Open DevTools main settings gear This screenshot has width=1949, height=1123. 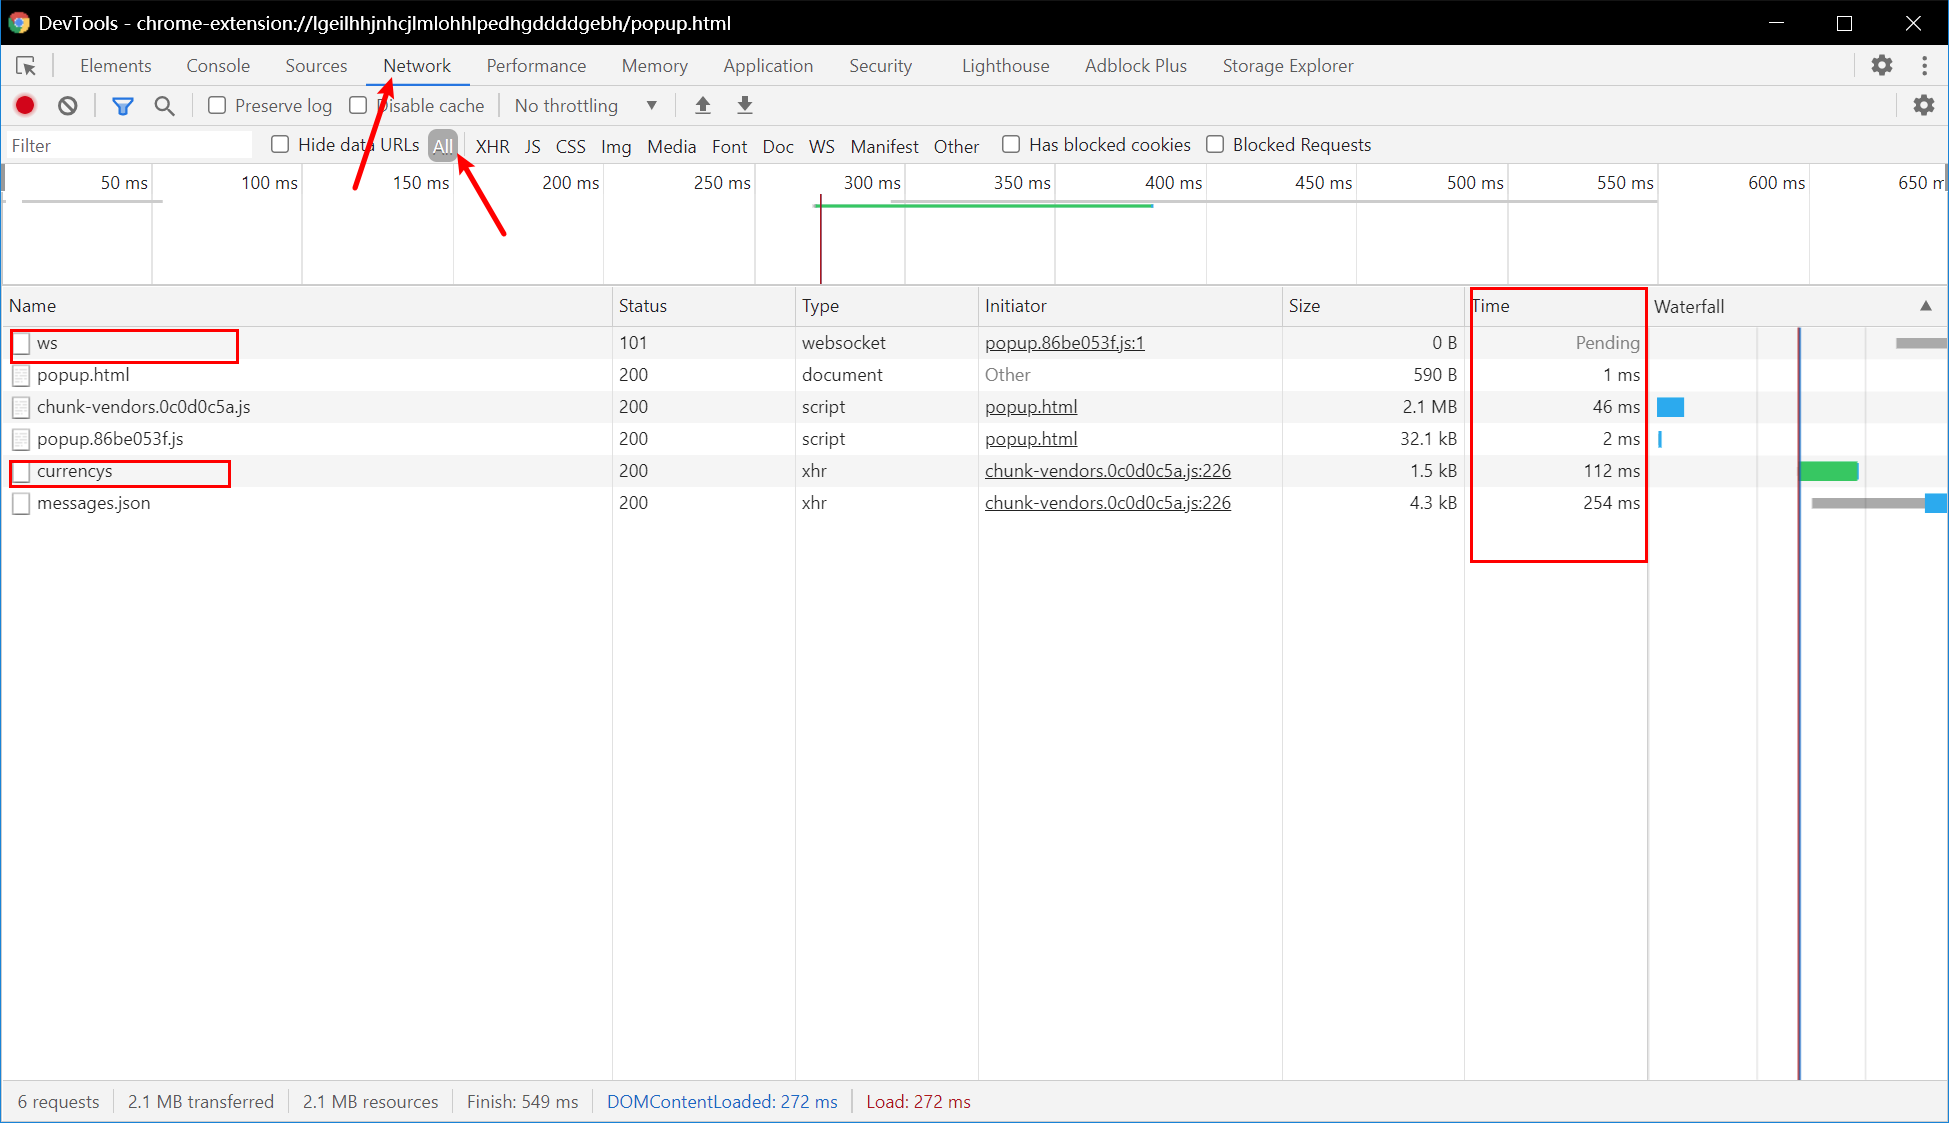pos(1881,65)
